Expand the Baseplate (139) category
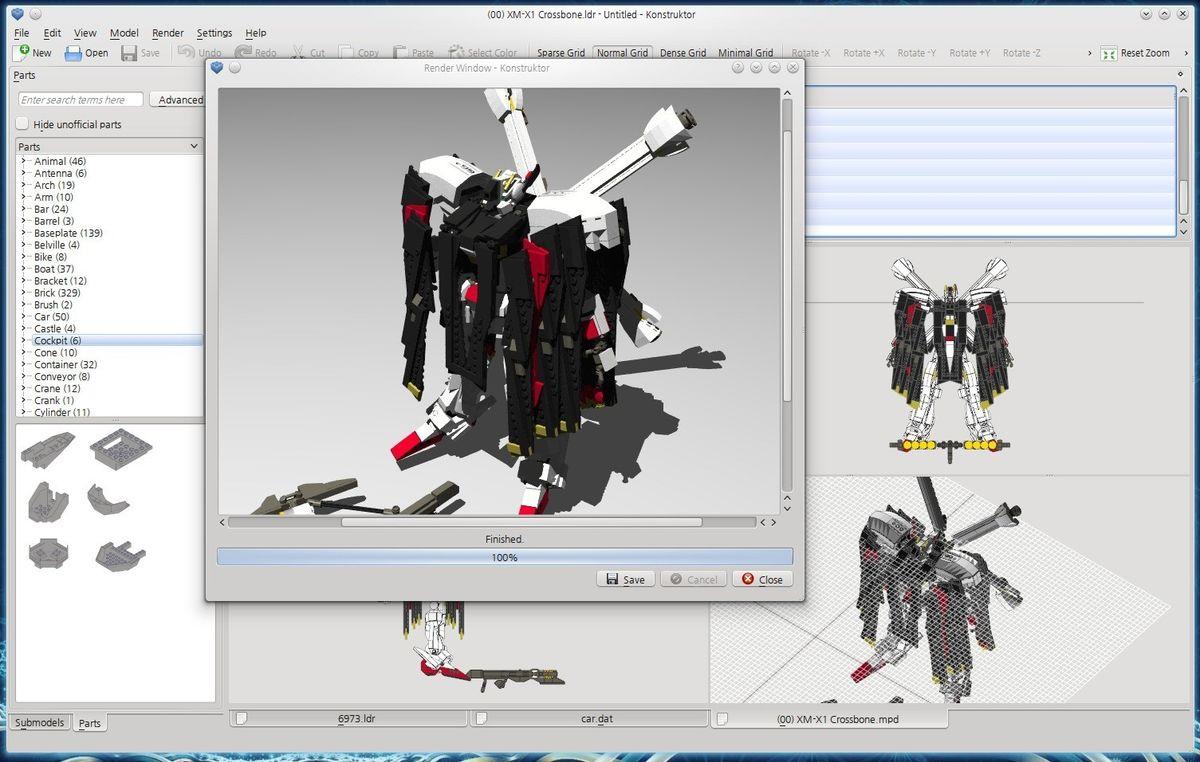Viewport: 1200px width, 762px height. (x=23, y=233)
